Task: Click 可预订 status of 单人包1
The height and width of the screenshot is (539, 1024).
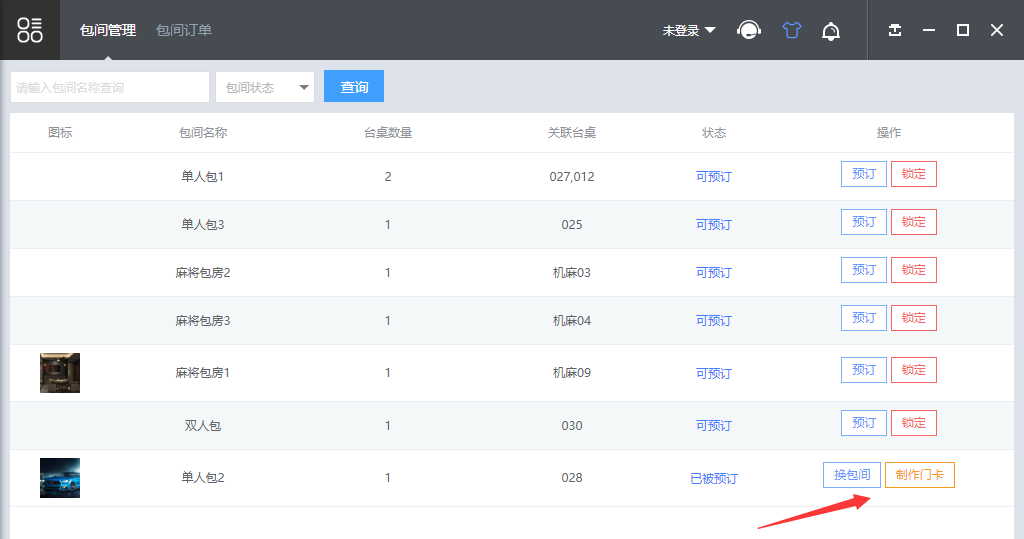Action: [714, 176]
